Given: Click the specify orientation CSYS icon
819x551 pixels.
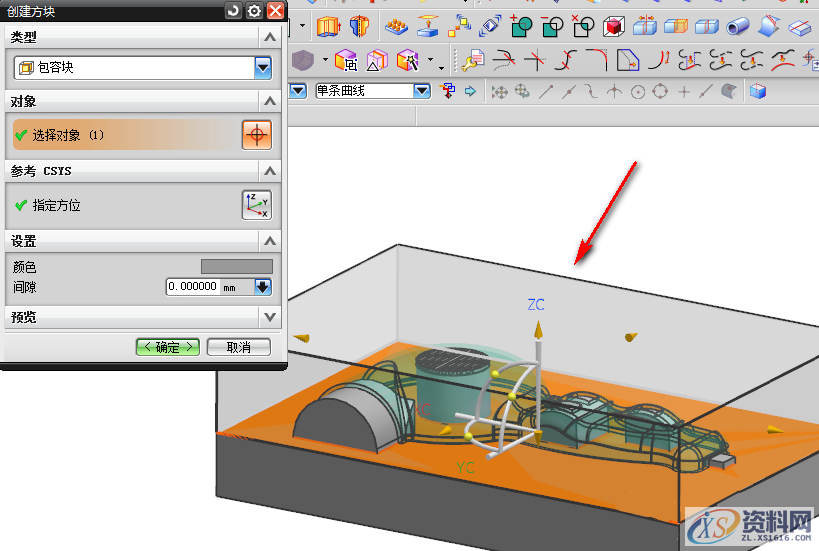Looking at the screenshot, I should [256, 205].
